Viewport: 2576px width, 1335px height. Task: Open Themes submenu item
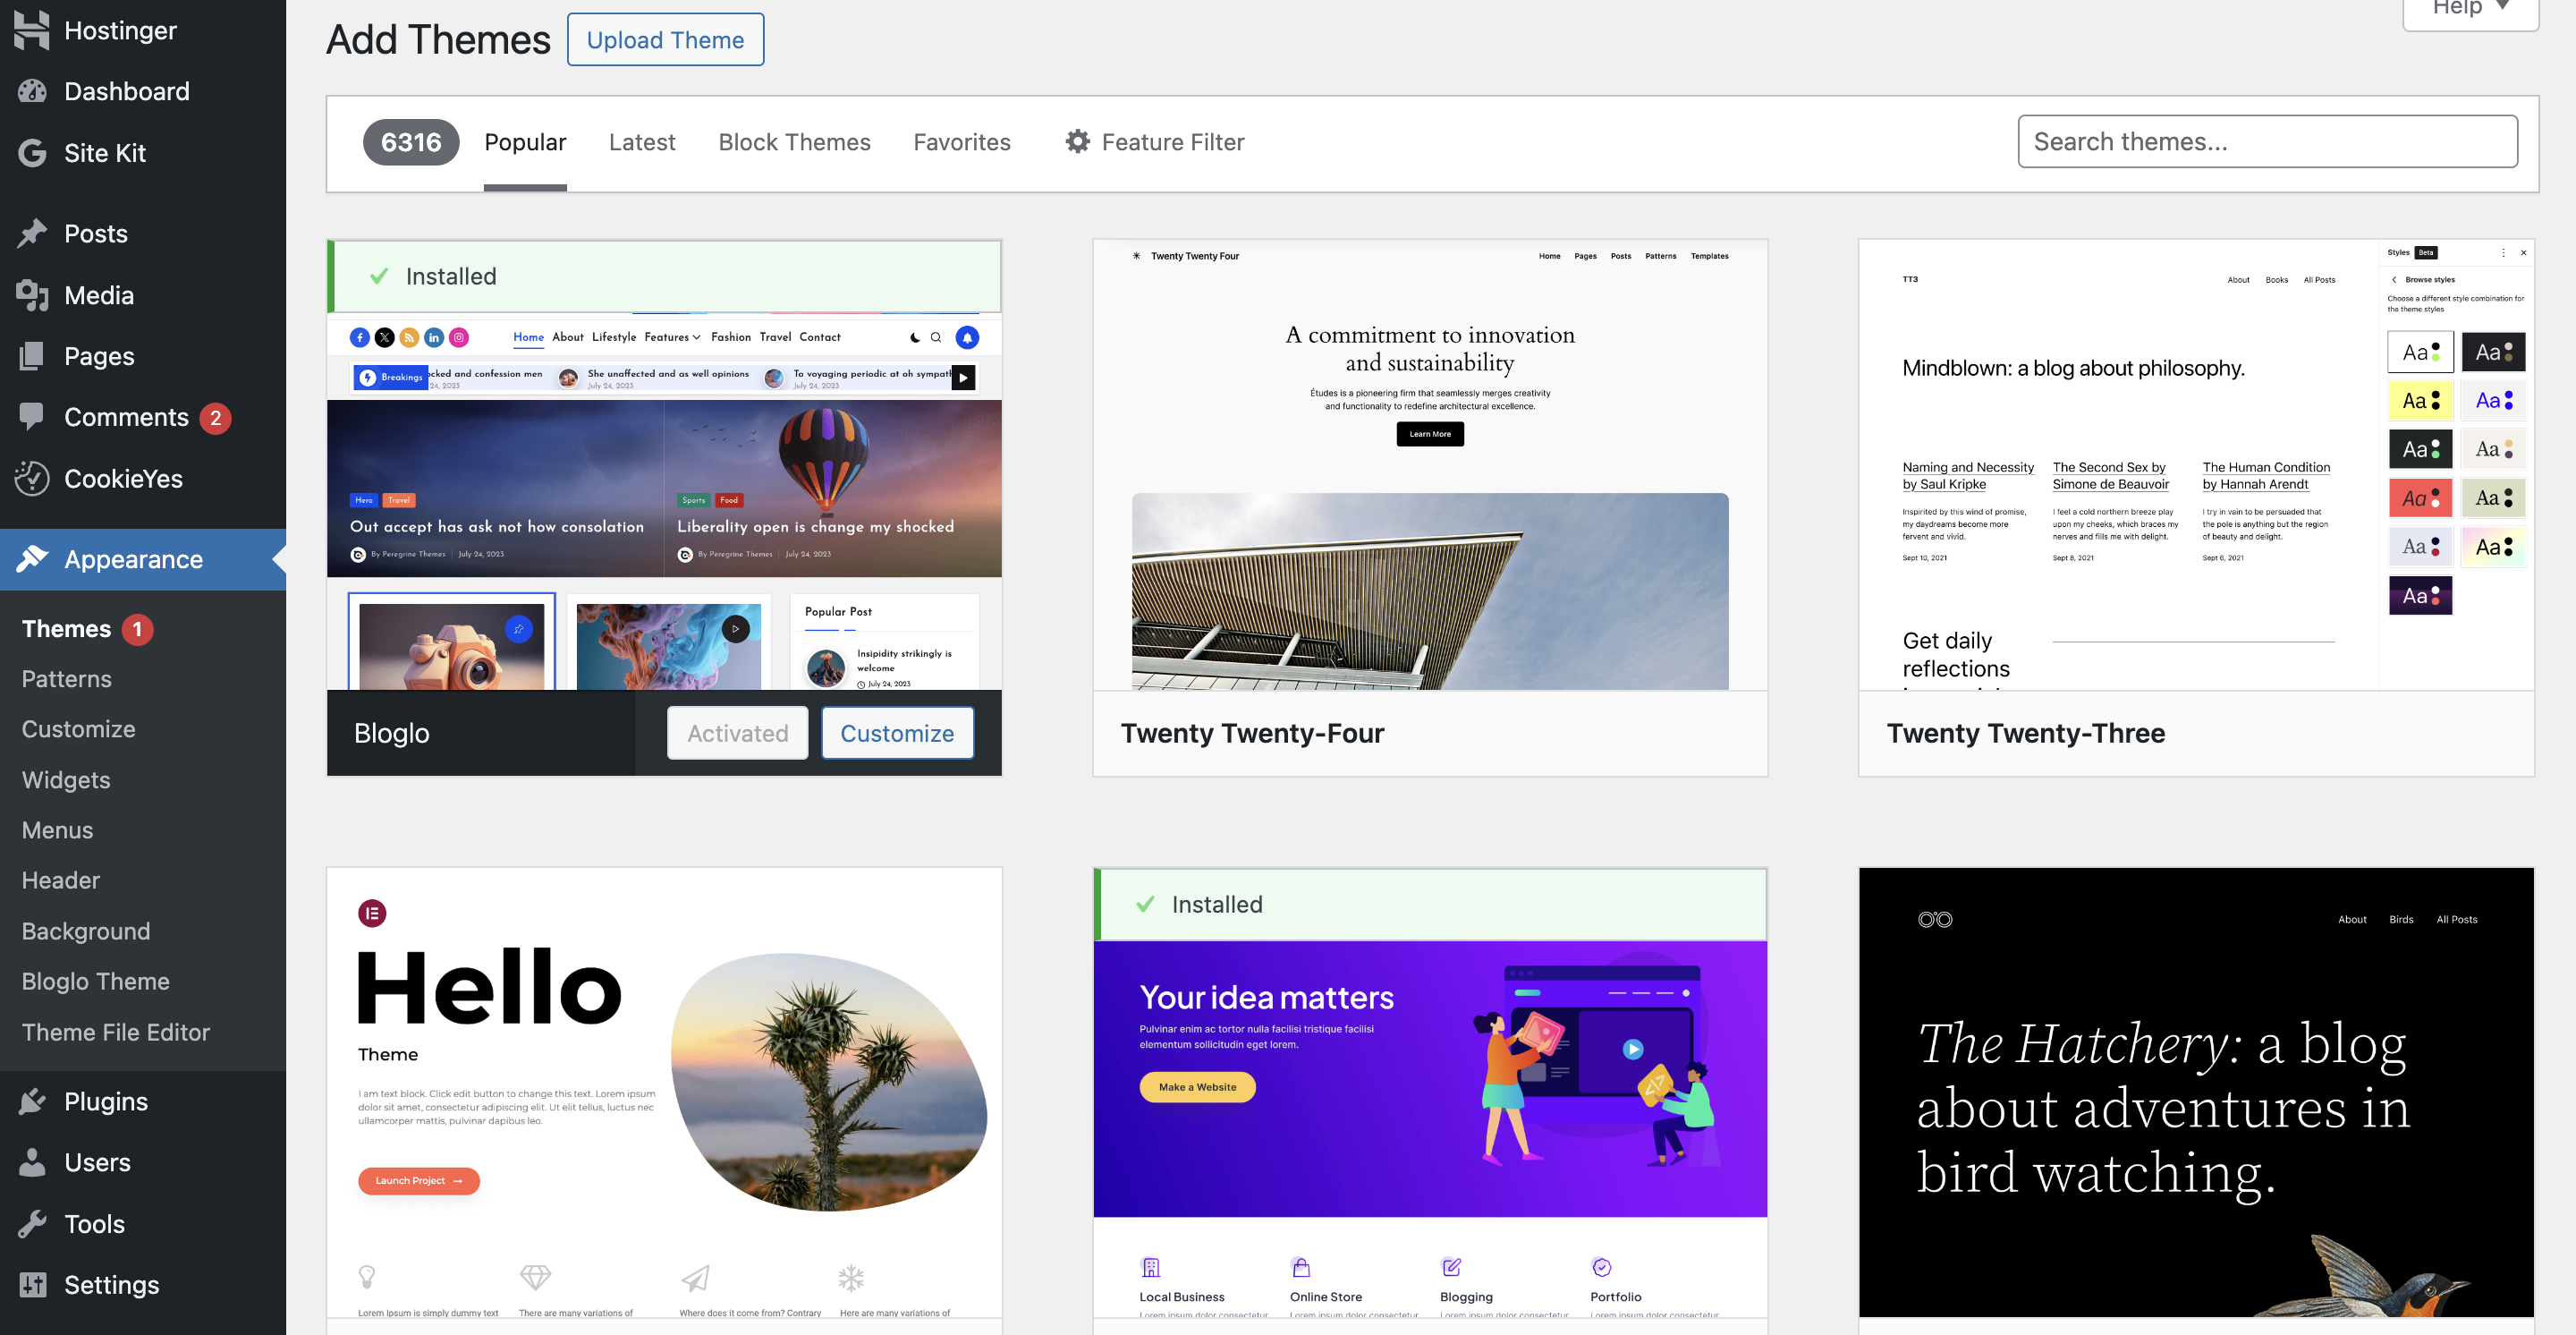tap(66, 629)
